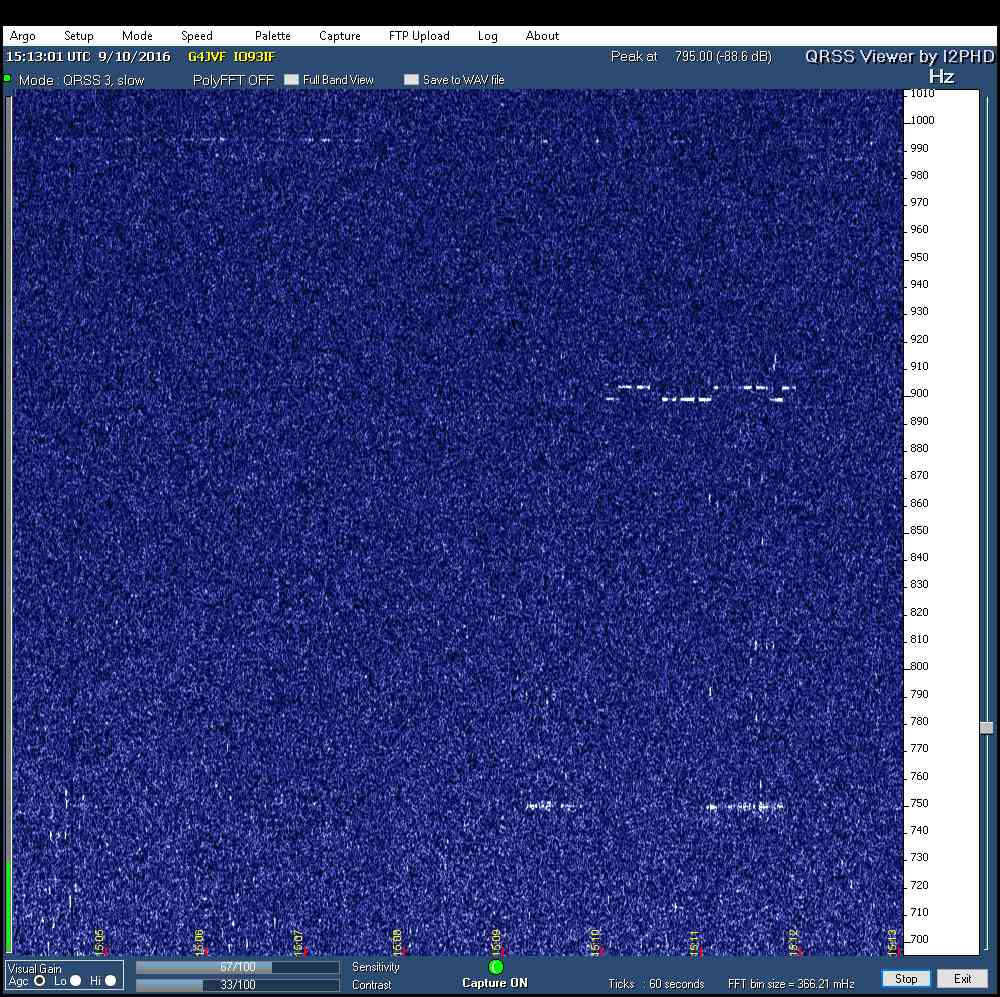The height and width of the screenshot is (997, 1000).
Task: Click the Stop button
Action: click(x=906, y=979)
